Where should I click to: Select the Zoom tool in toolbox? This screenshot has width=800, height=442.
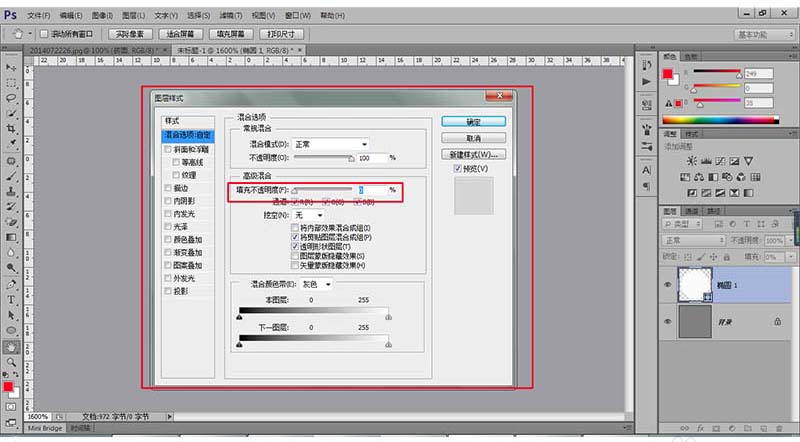tap(11, 362)
